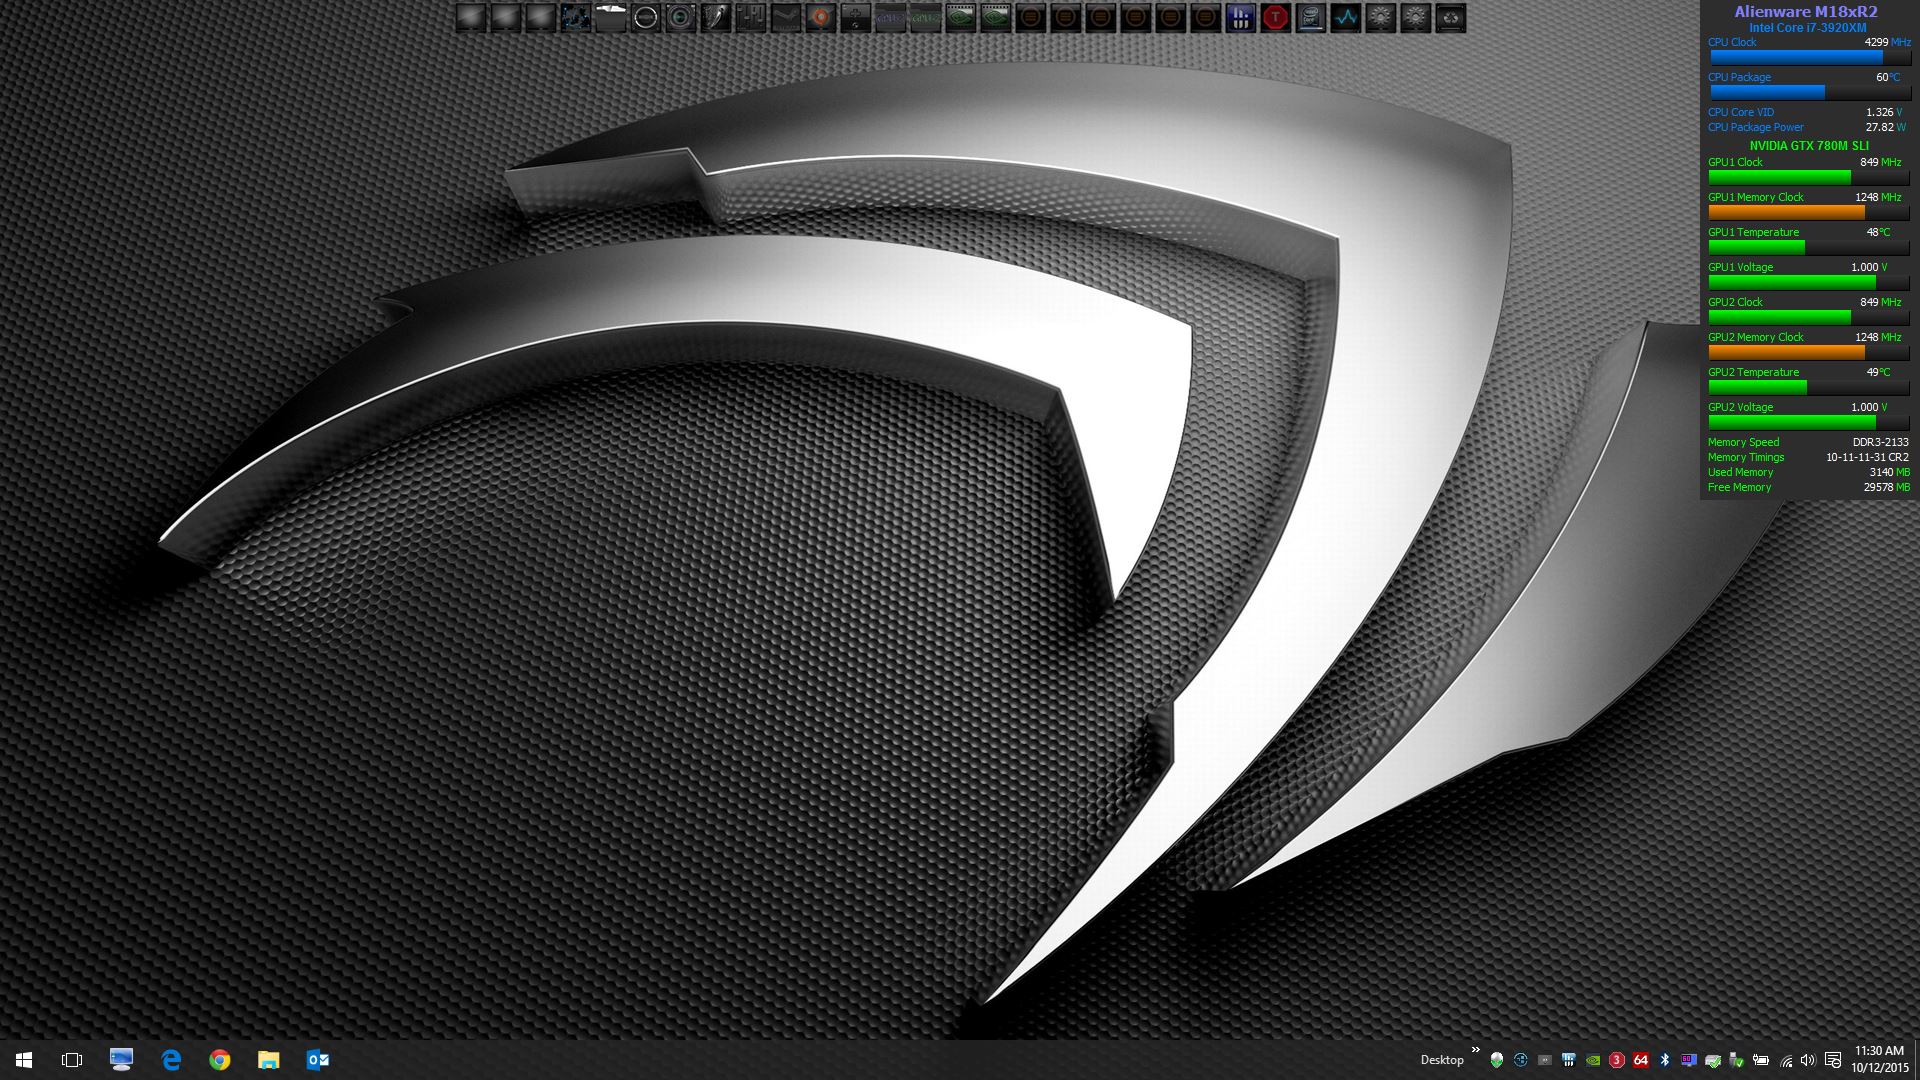
Task: Click blue bars tray icon
Action: 1569,1060
